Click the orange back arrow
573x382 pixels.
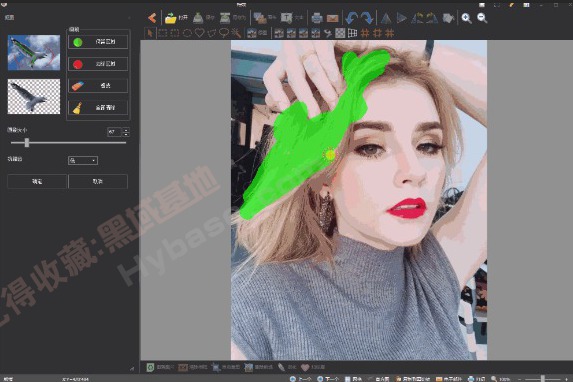[x=152, y=18]
